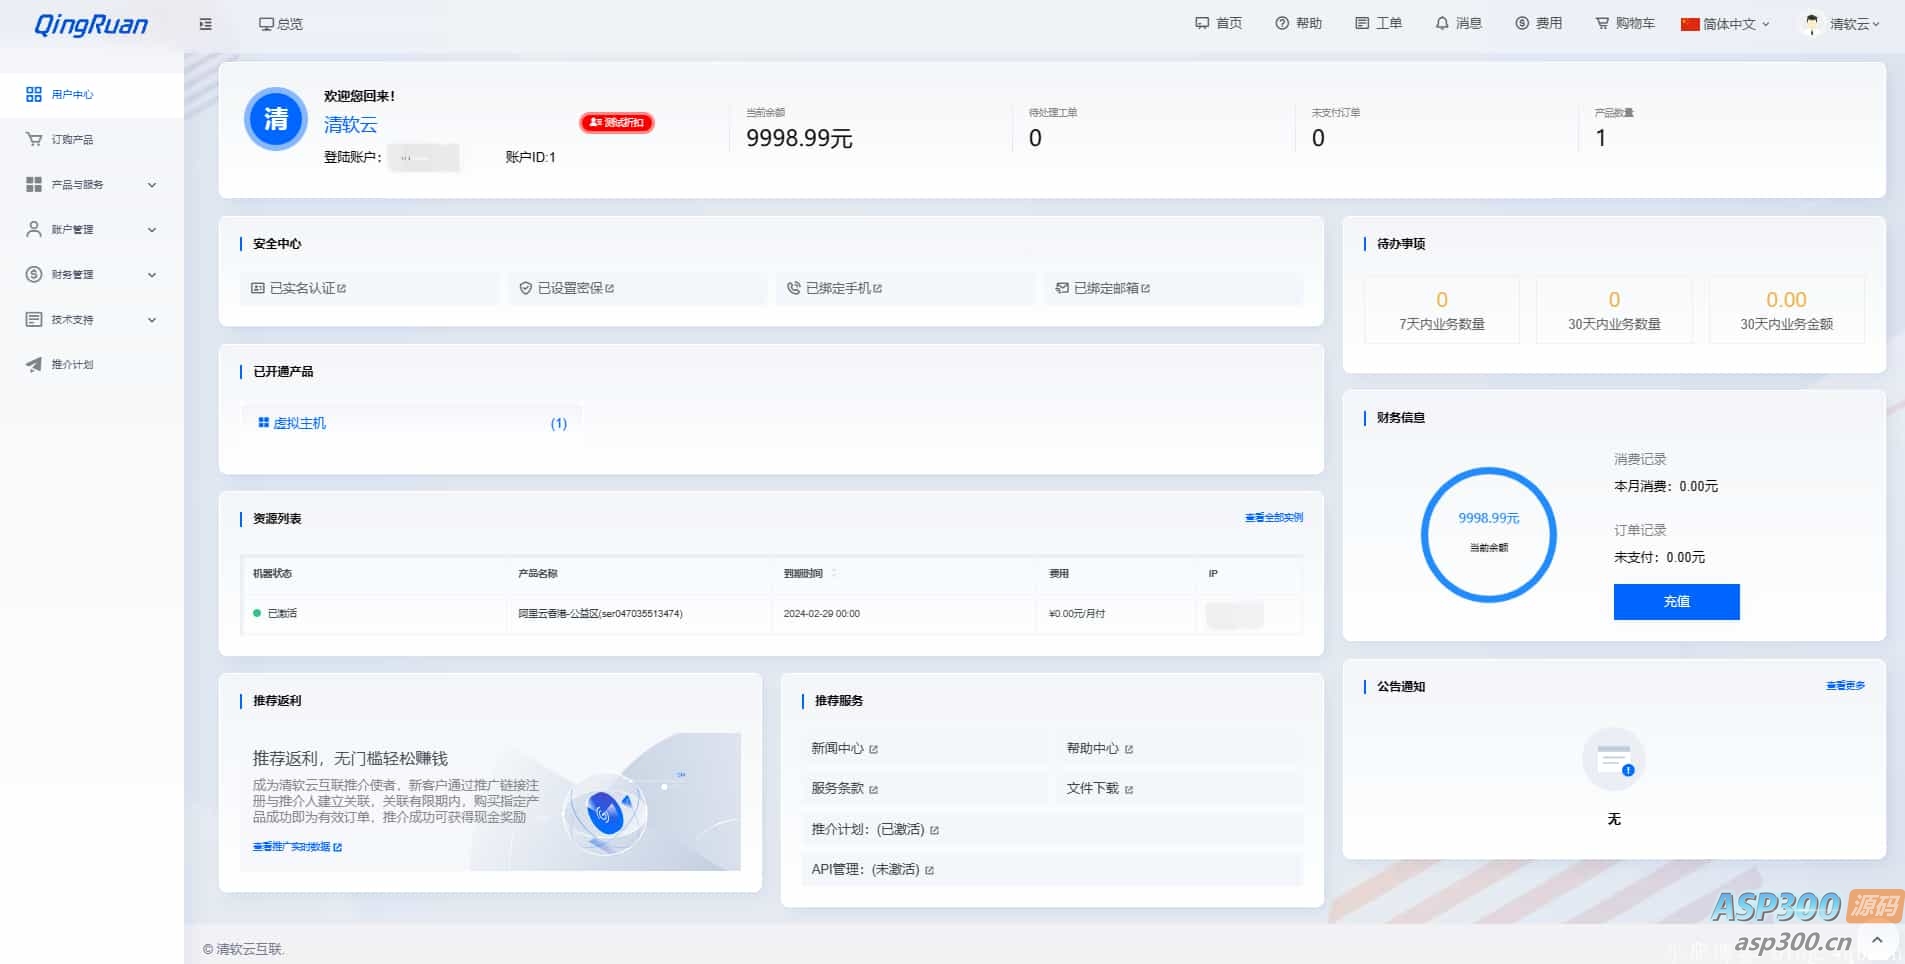Open 帮助中心 in recommended services

[1099, 748]
